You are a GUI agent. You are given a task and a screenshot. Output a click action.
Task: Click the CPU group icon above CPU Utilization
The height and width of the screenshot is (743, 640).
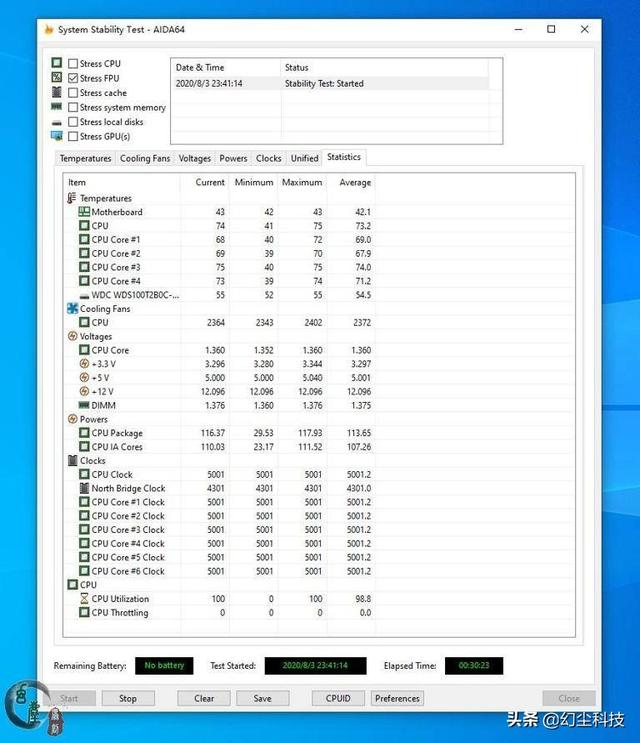(72, 585)
